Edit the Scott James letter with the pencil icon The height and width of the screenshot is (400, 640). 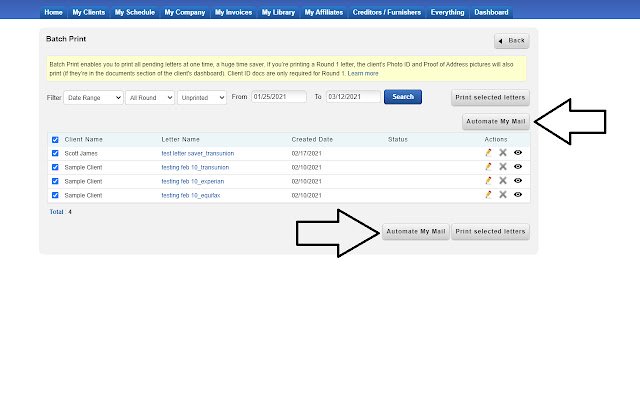pos(488,153)
